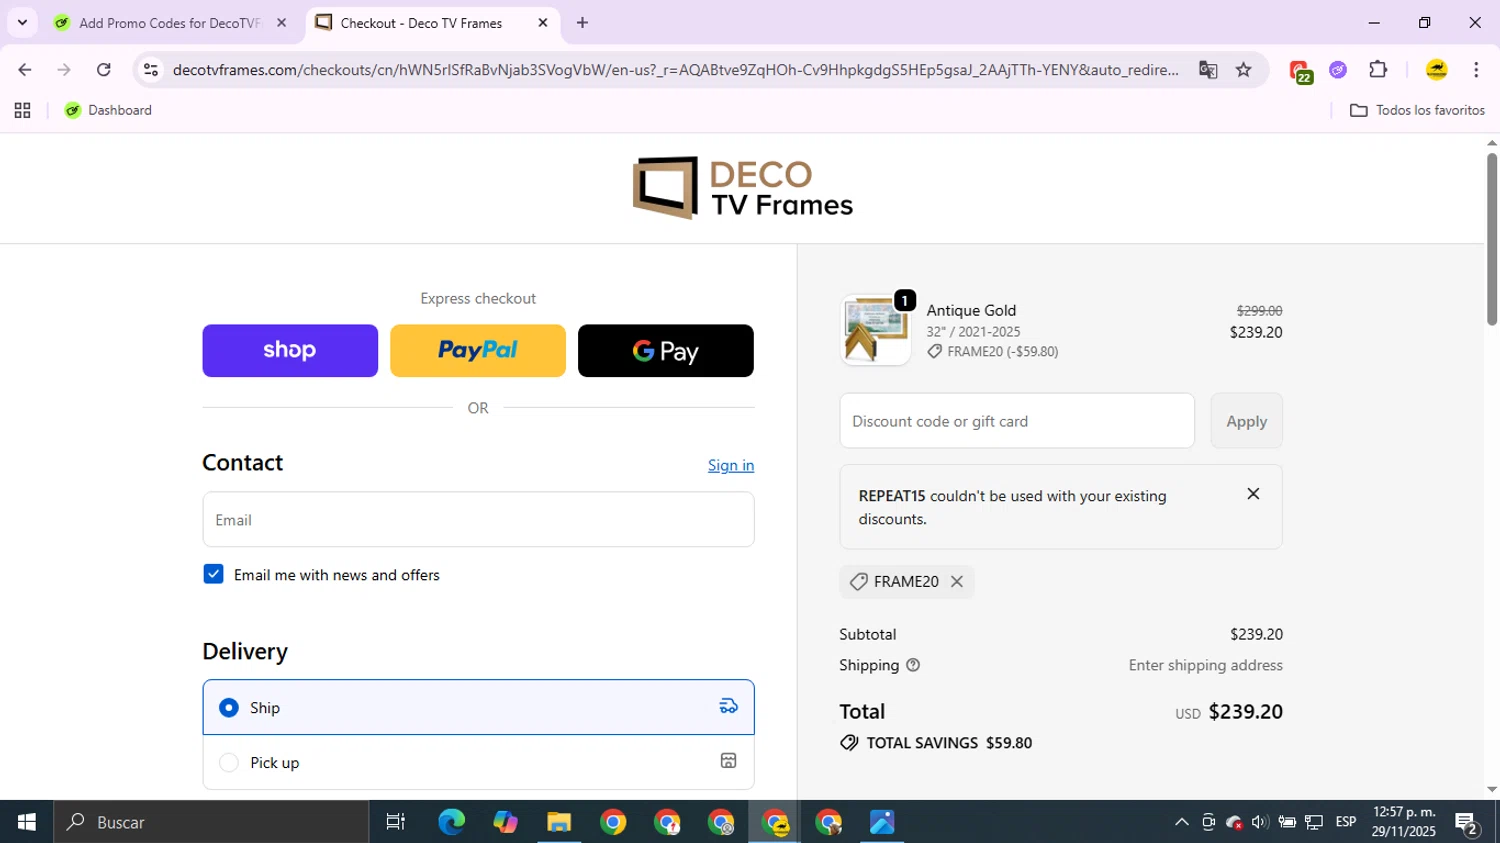The image size is (1500, 843).
Task: Show hidden system tray icons
Action: pos(1181,822)
